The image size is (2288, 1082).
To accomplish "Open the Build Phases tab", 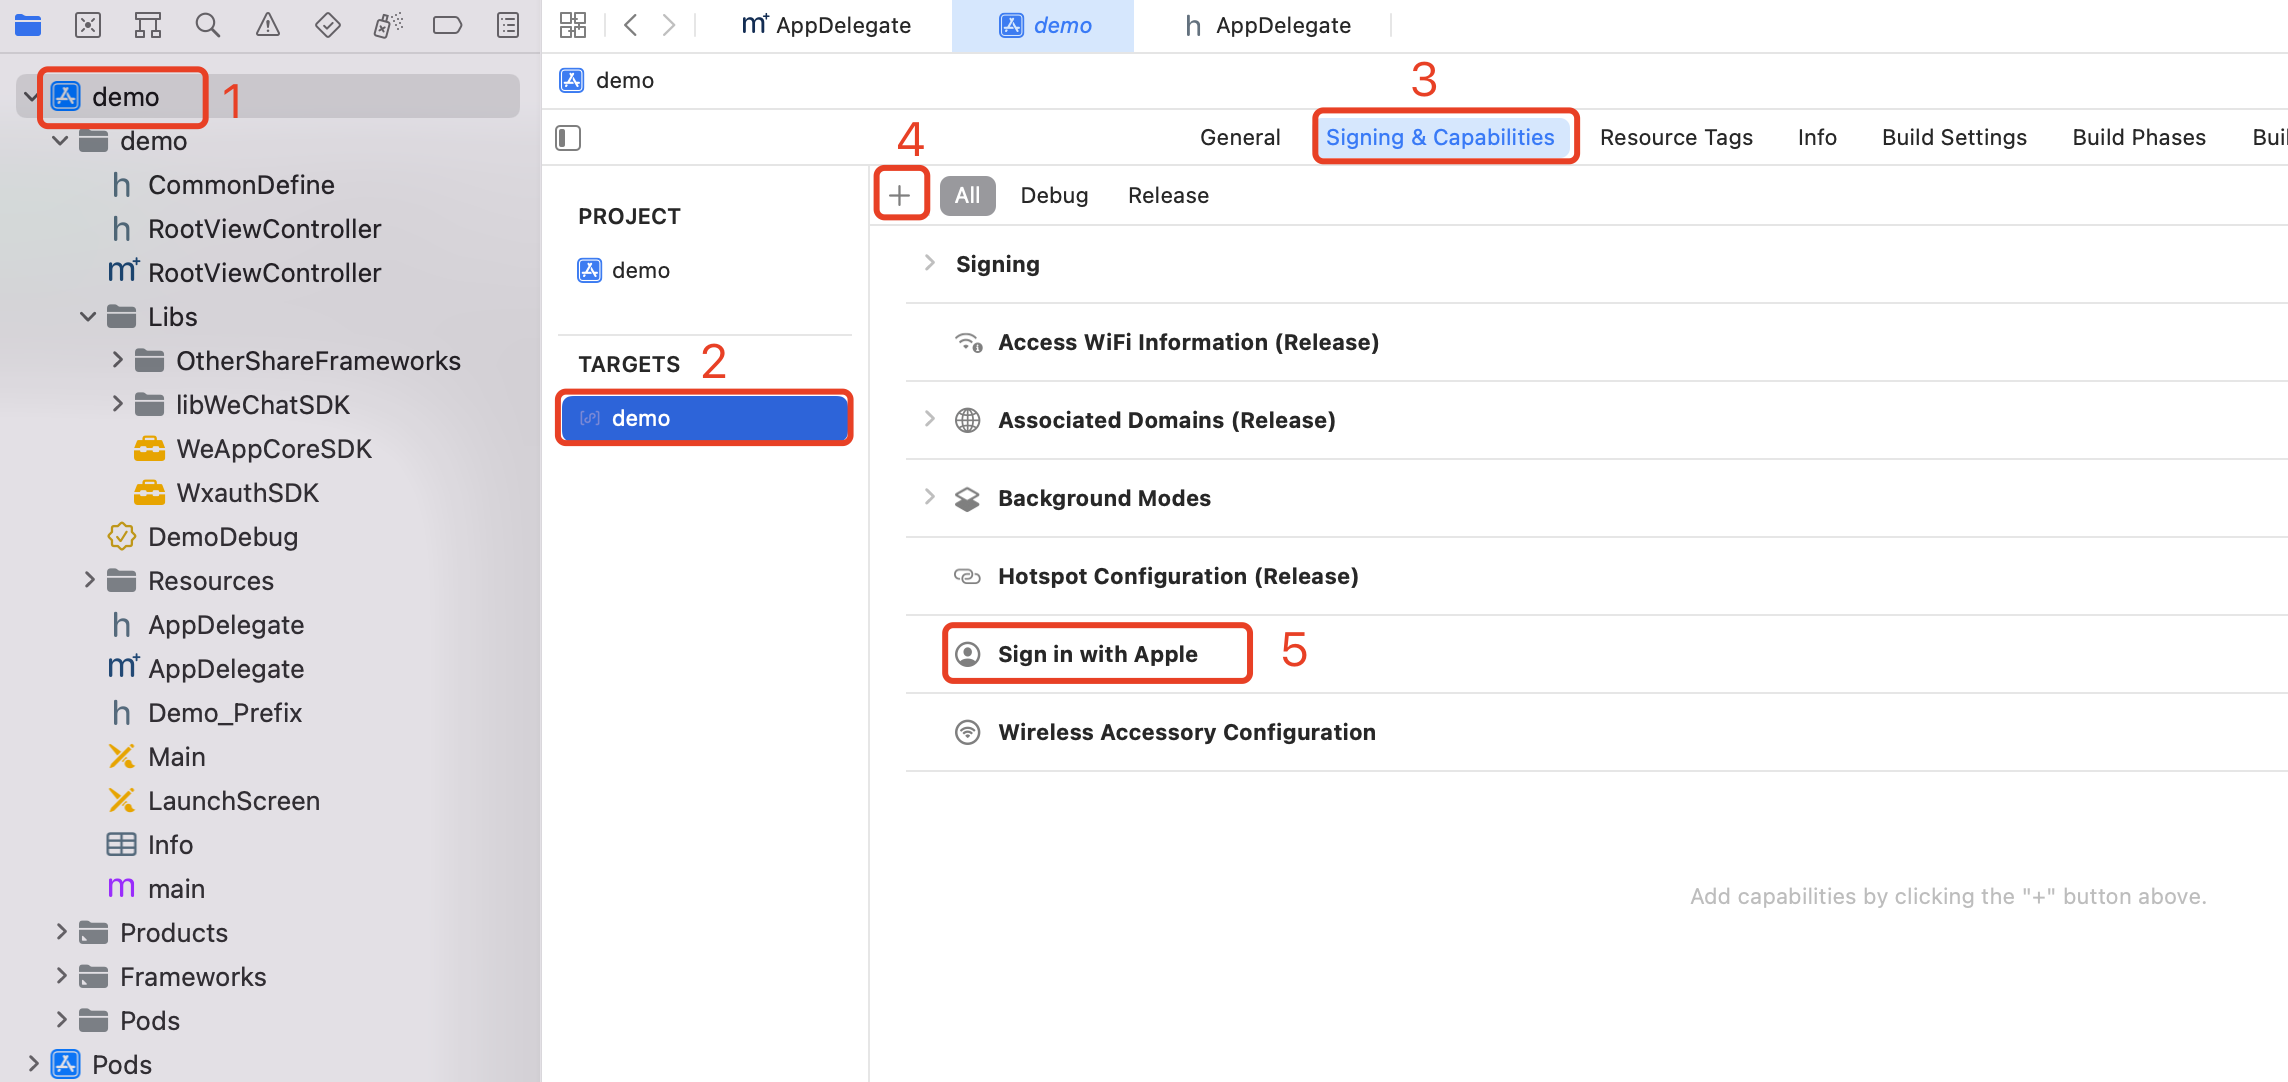I will point(2139,137).
